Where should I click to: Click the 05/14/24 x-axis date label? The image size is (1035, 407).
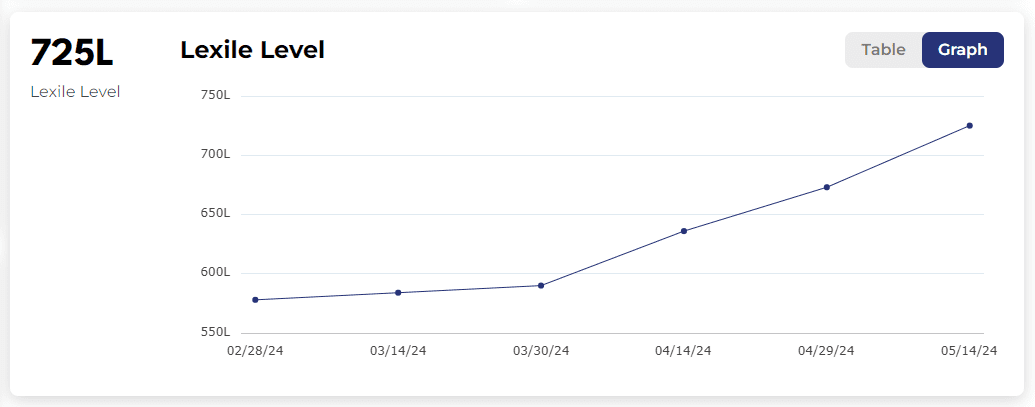[969, 351]
